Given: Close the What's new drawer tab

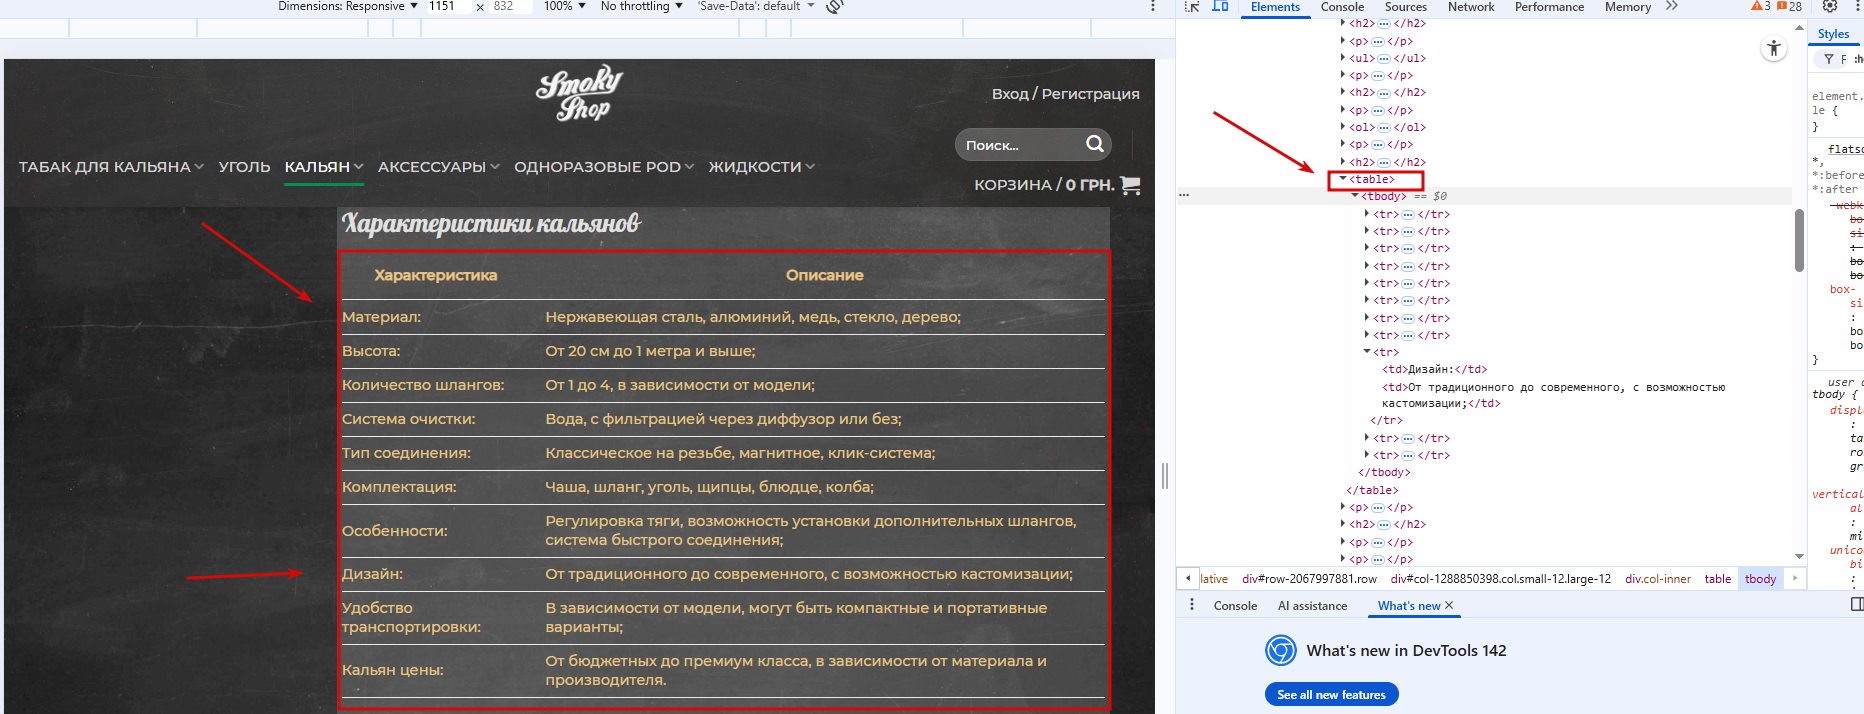Looking at the screenshot, I should click(1448, 605).
